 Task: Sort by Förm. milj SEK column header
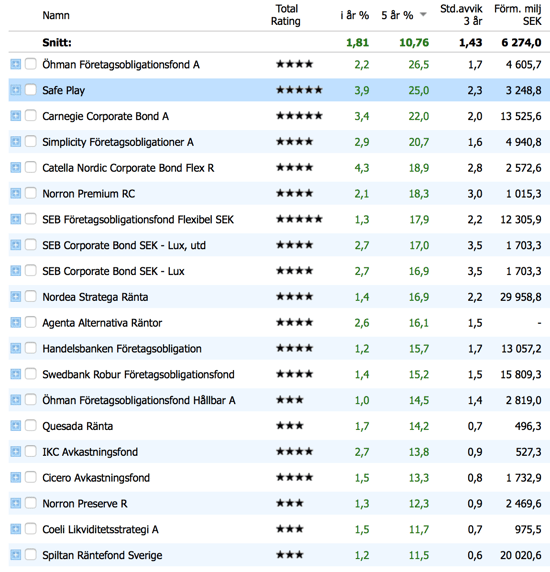518,15
